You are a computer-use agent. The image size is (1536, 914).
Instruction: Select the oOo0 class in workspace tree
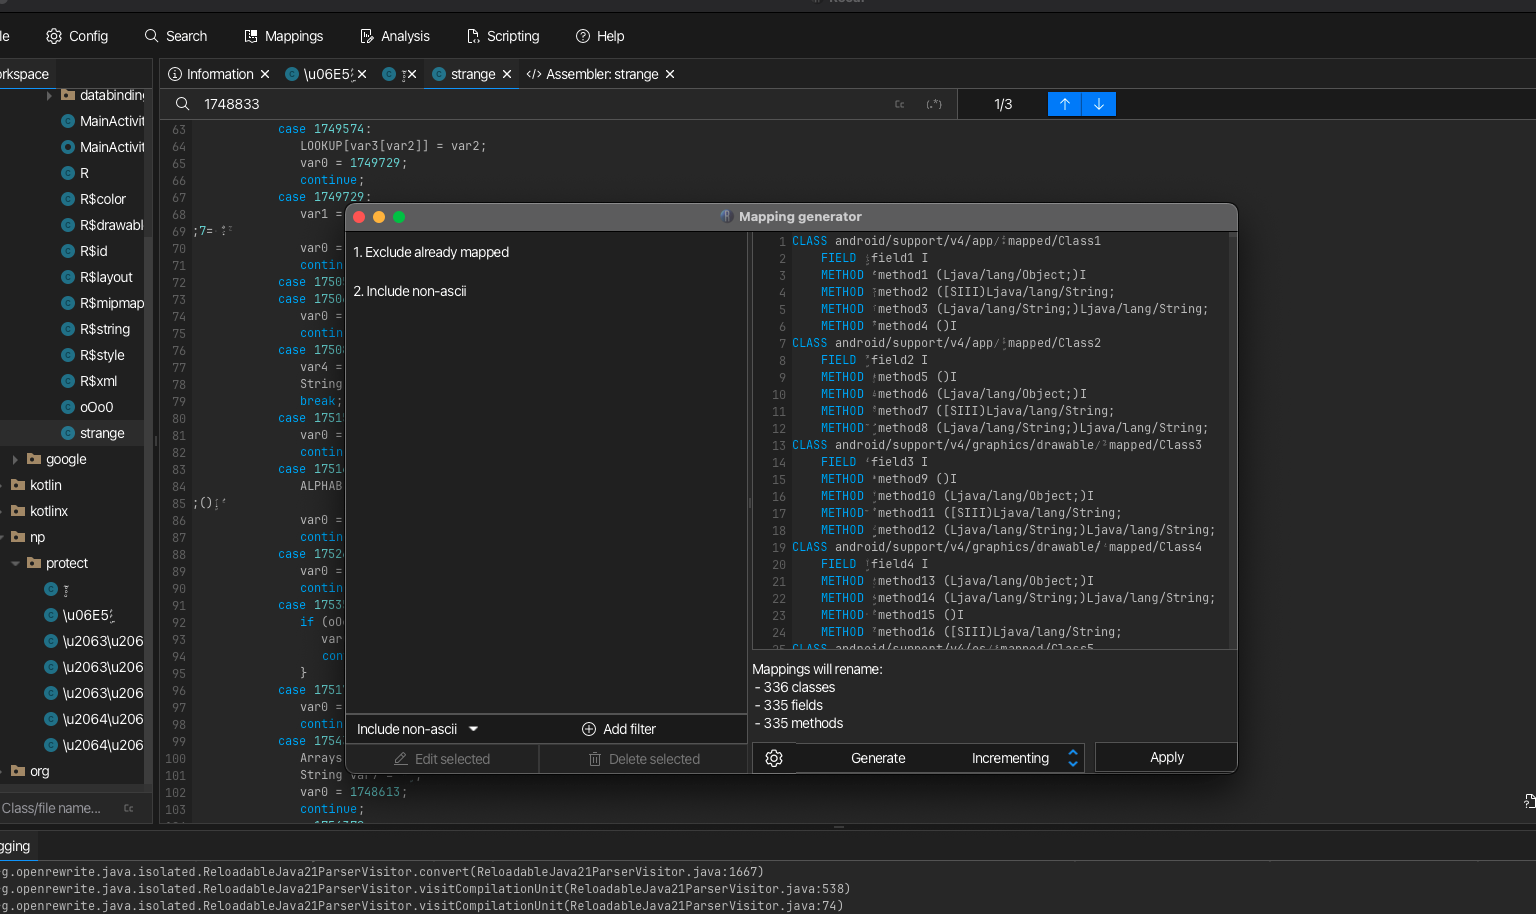[x=96, y=407]
